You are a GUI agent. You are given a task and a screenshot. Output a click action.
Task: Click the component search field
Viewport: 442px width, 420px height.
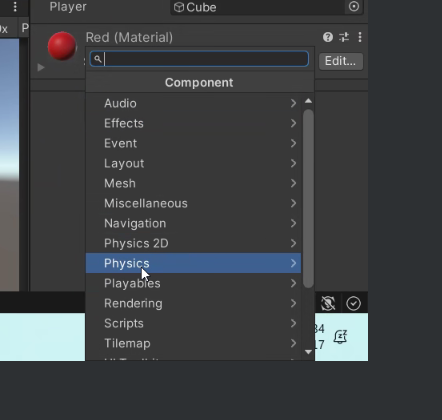click(x=199, y=59)
